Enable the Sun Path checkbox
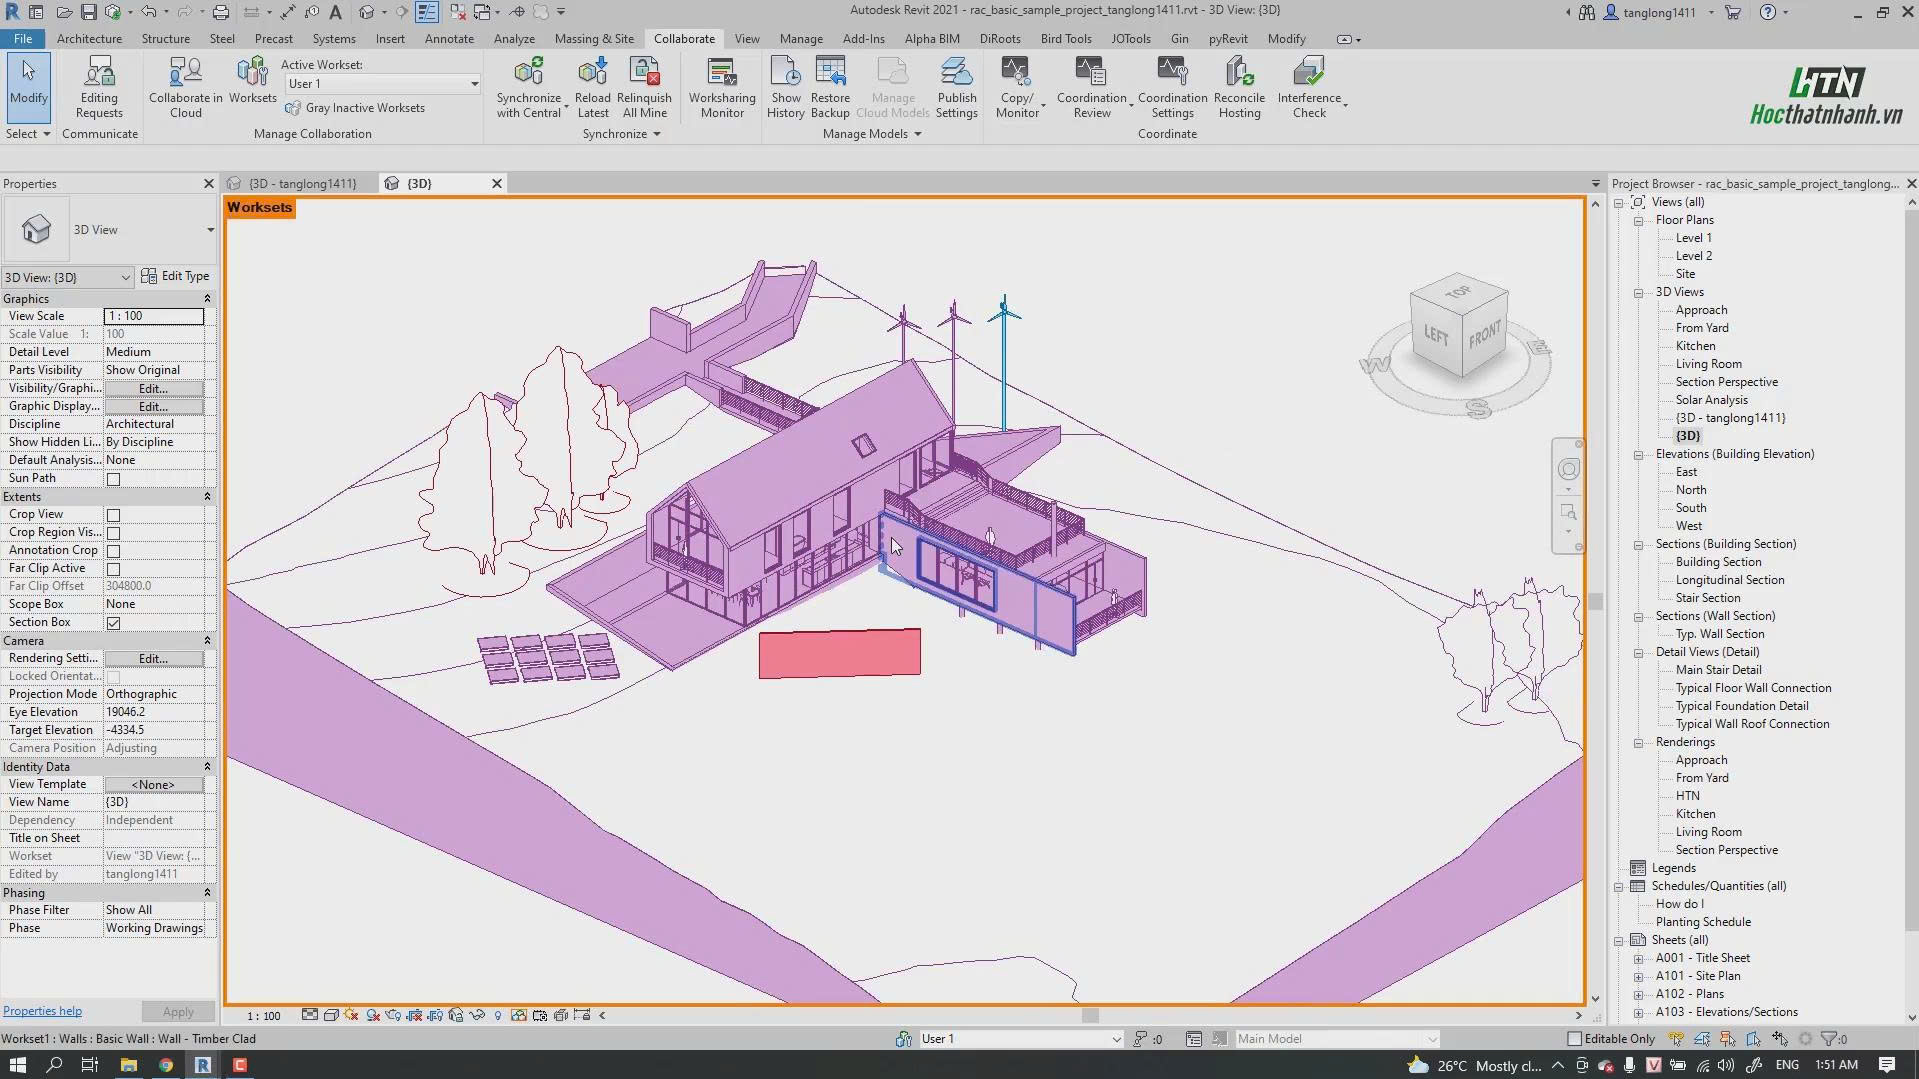 tap(113, 479)
